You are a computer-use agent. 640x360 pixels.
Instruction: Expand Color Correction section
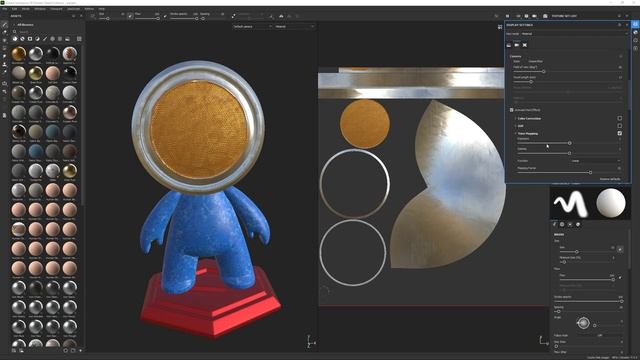coord(516,118)
